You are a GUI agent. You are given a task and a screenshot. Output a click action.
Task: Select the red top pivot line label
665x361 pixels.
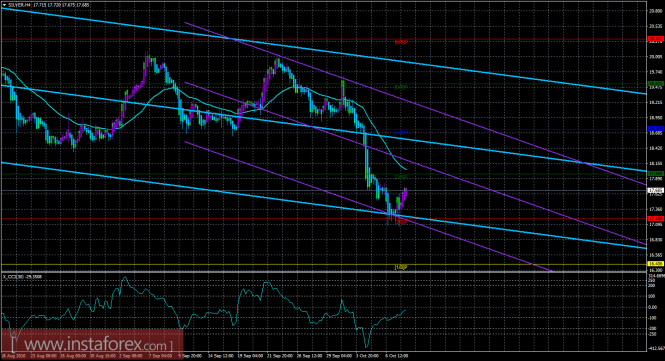[401, 42]
